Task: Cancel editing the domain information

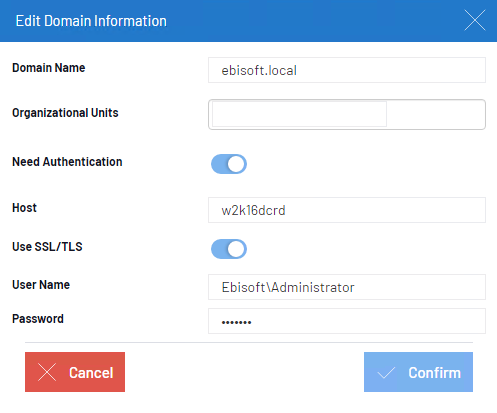Action: 75,372
